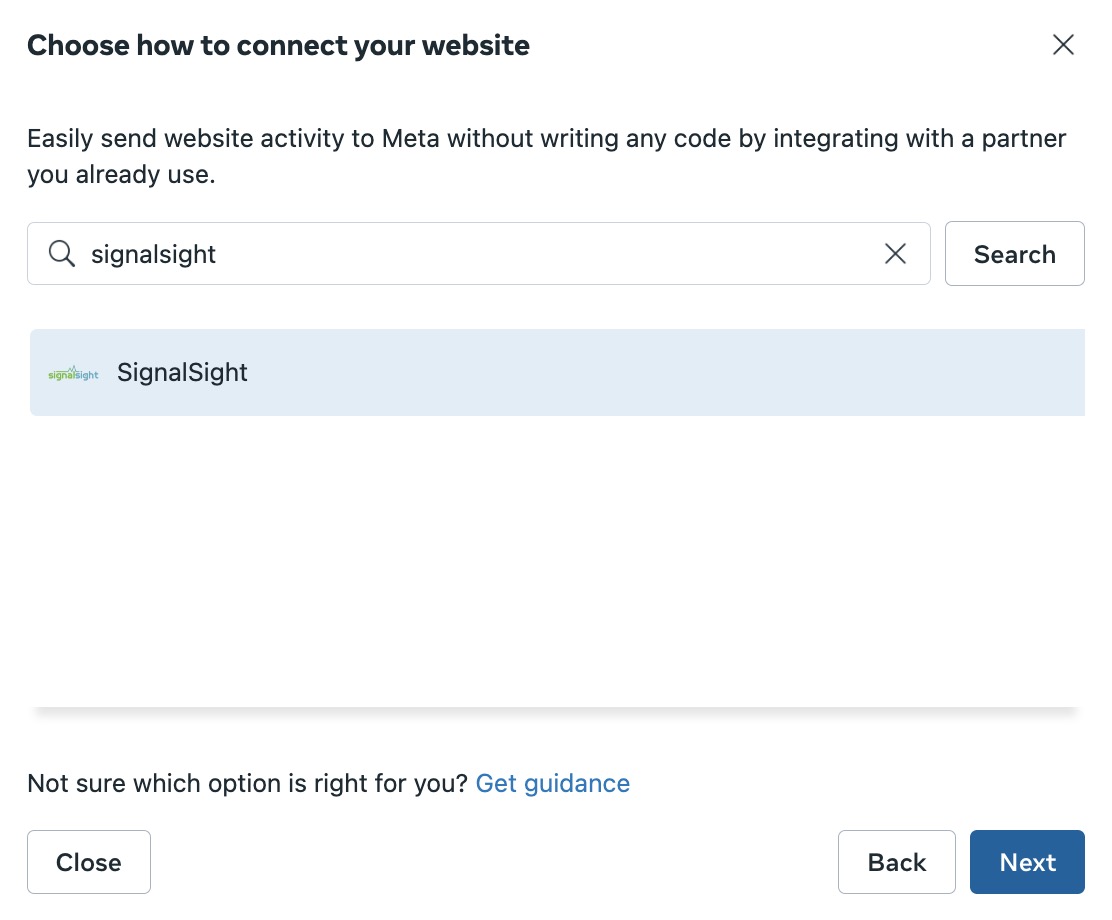Clear the signalsight search text with the X icon
Screen dimensions: 1112x920
[x=895, y=253]
